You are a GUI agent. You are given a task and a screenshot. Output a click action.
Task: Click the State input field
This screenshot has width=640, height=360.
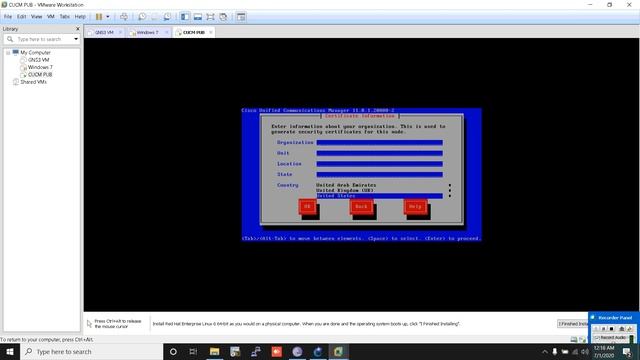pos(379,174)
